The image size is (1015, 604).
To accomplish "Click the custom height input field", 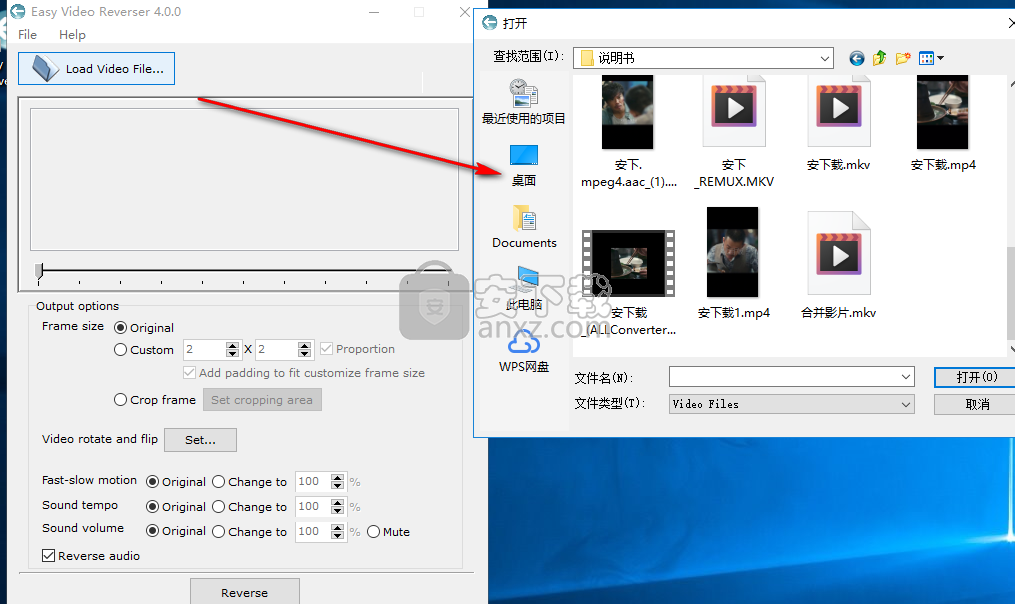I will click(277, 350).
